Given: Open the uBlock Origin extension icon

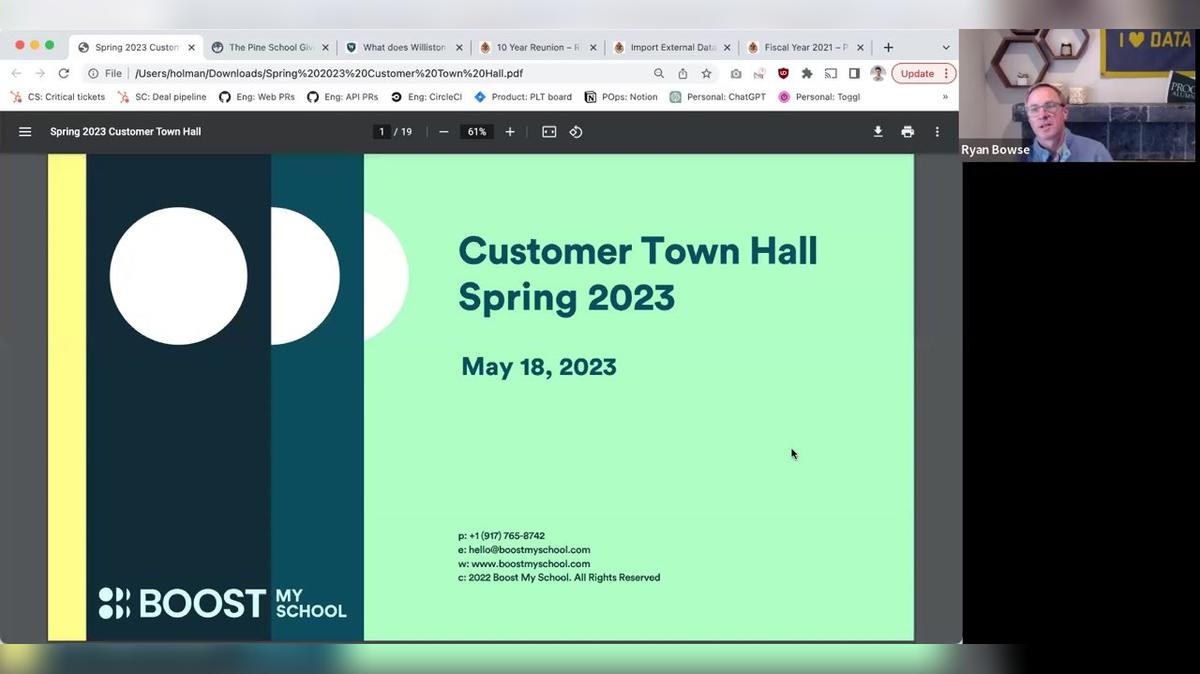Looking at the screenshot, I should tap(783, 72).
